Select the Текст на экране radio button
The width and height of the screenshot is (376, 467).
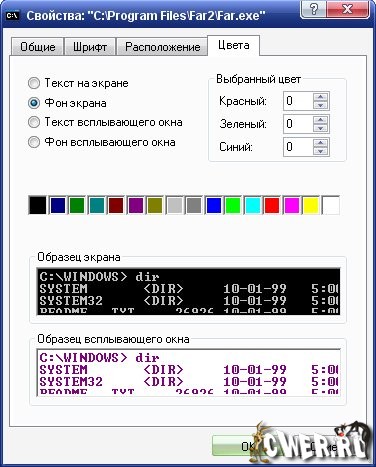(34, 83)
